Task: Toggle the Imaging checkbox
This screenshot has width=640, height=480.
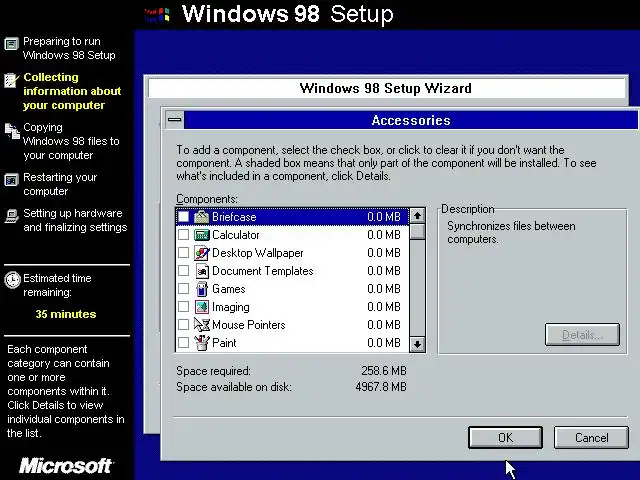Action: point(183,307)
